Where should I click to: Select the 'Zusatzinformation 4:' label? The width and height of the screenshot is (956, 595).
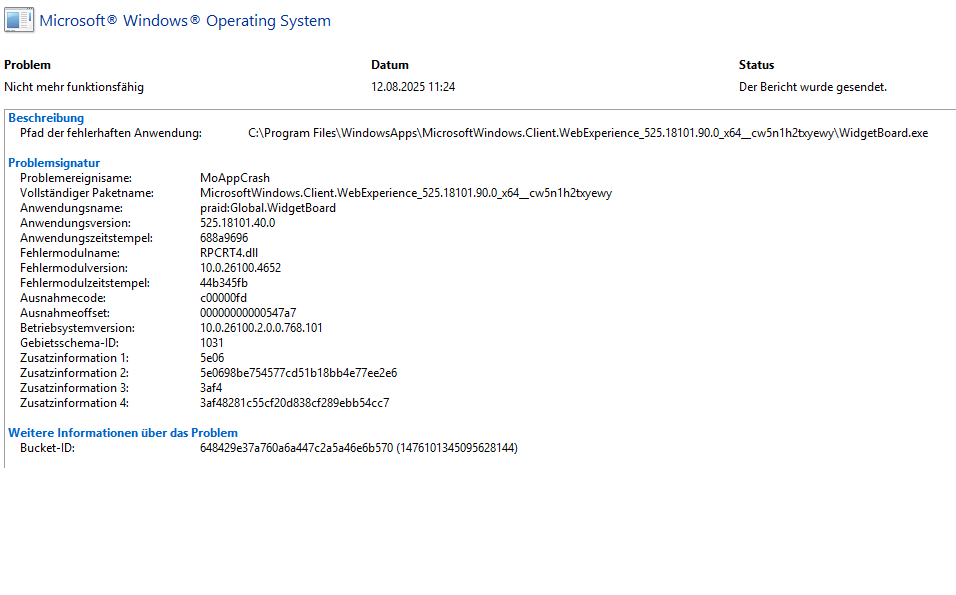point(74,403)
